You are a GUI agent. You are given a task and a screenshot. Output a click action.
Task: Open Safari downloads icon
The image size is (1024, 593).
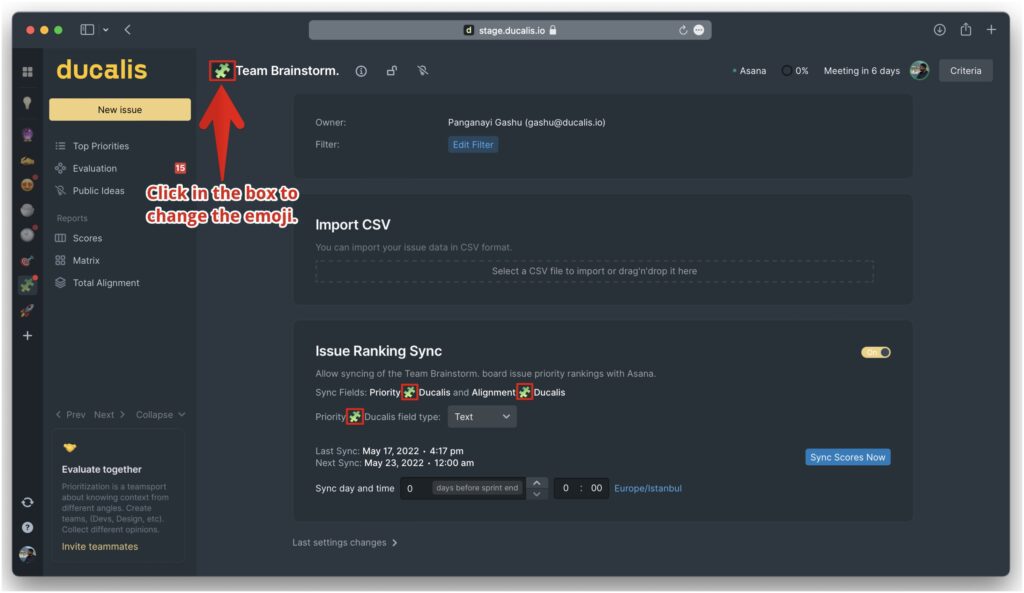tap(939, 29)
